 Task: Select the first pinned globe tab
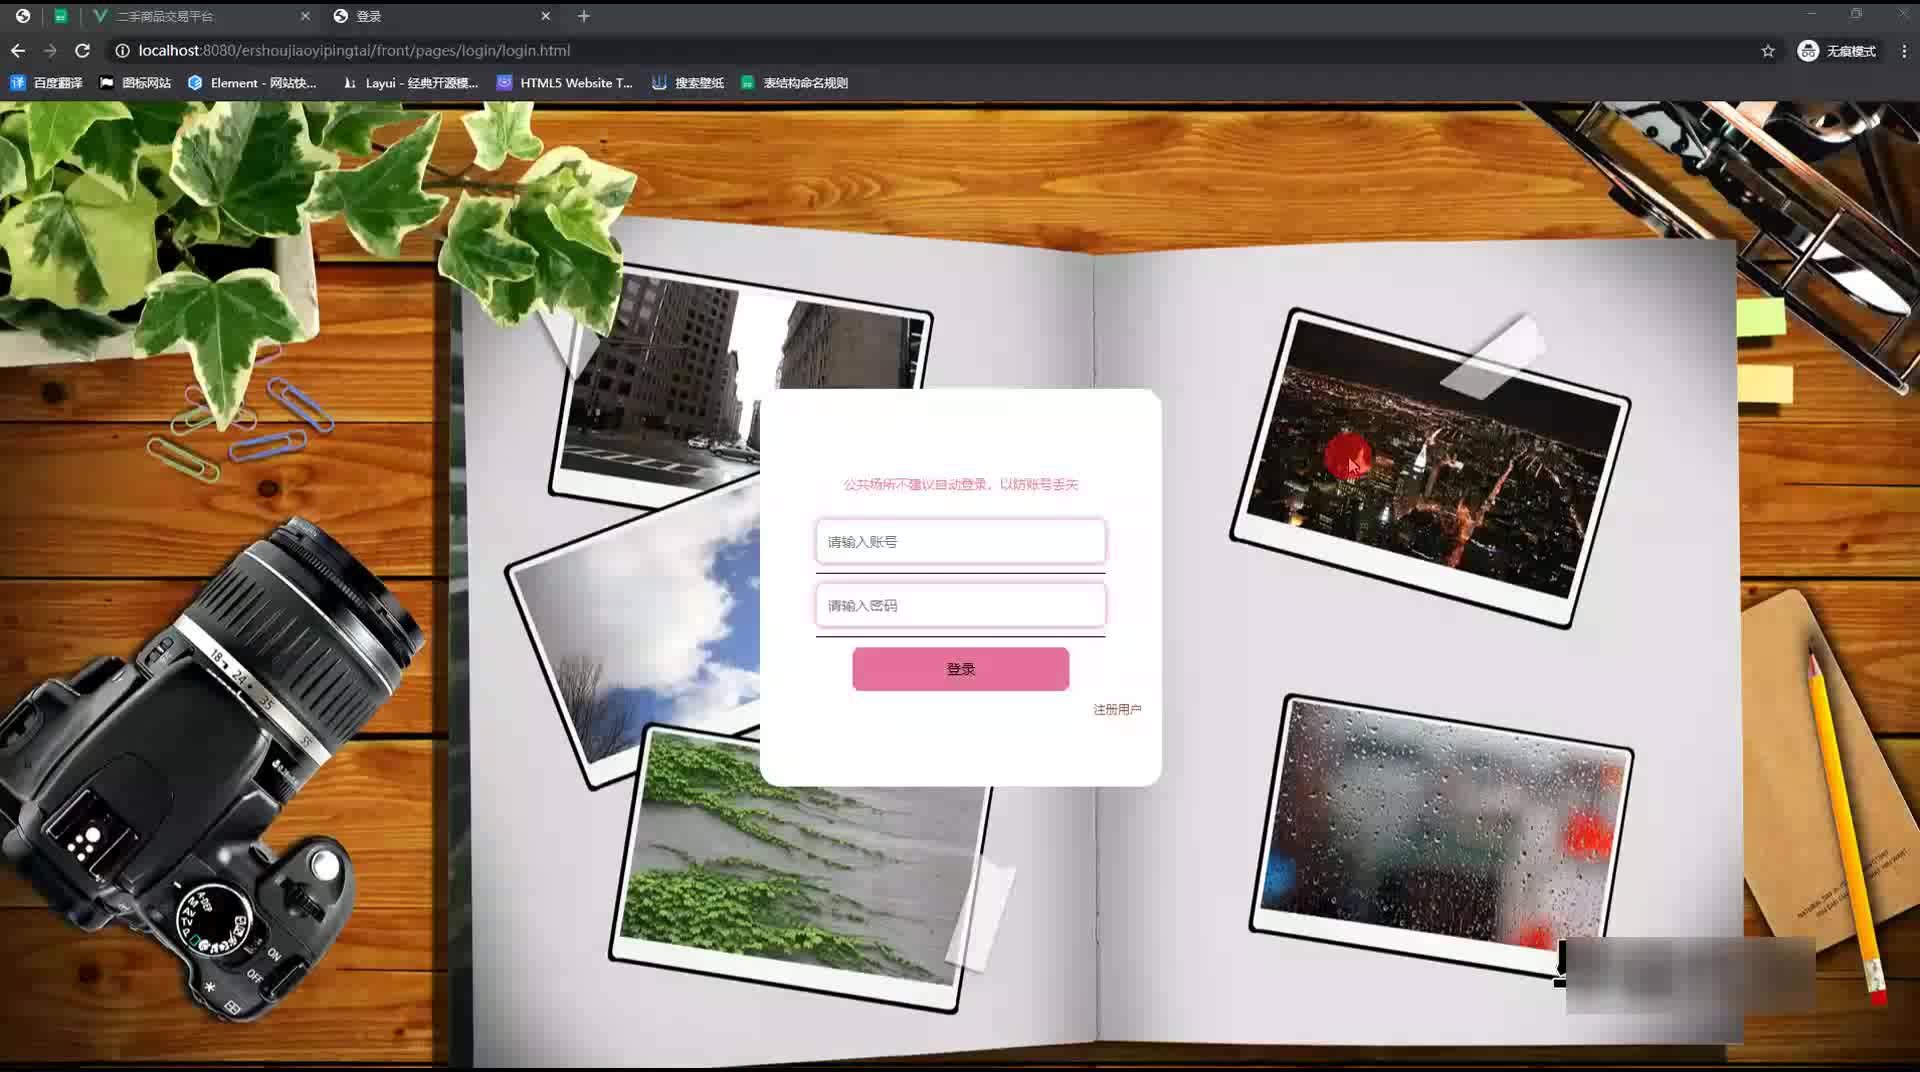click(x=23, y=16)
